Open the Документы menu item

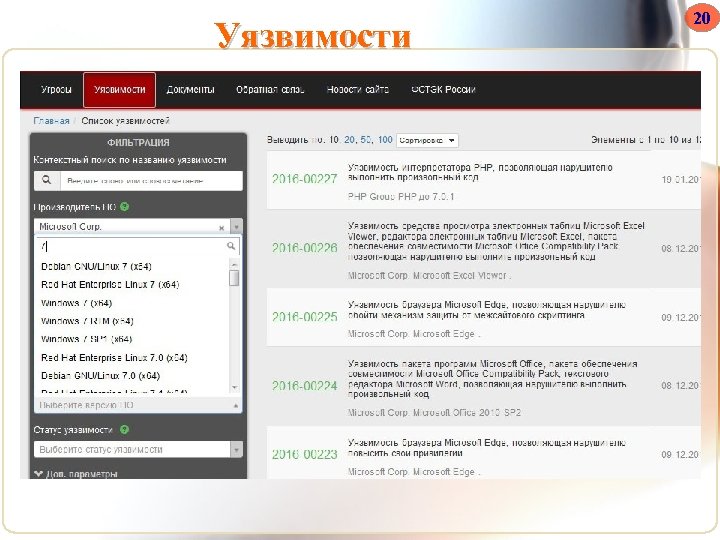tap(190, 90)
